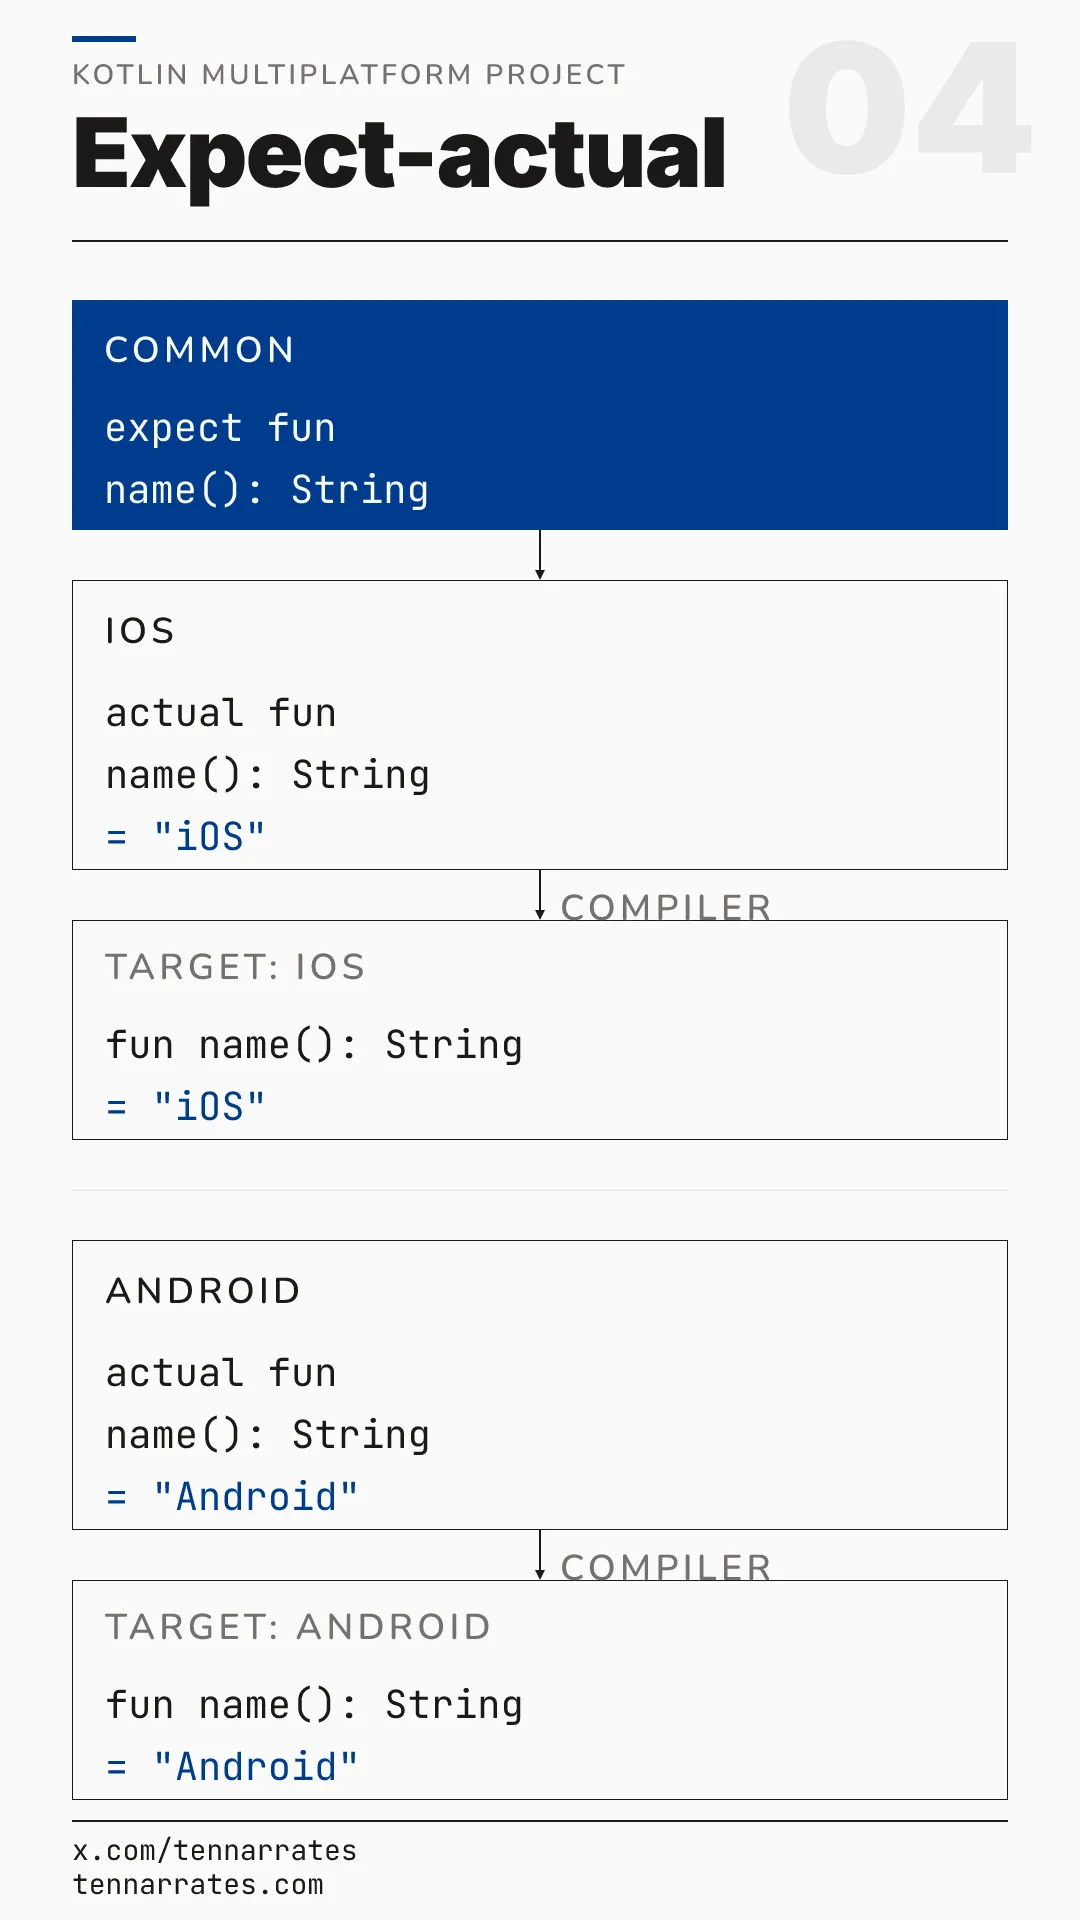Select the TARGET: ANDROID heading

(x=298, y=1627)
